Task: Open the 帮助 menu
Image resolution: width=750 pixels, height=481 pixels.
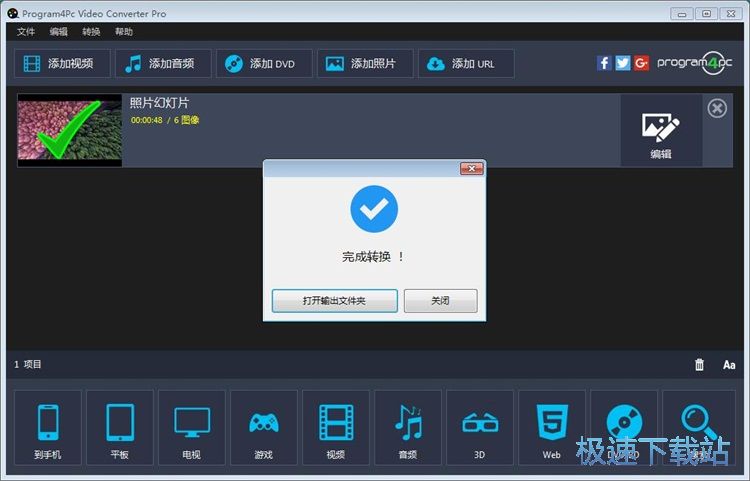Action: click(123, 32)
